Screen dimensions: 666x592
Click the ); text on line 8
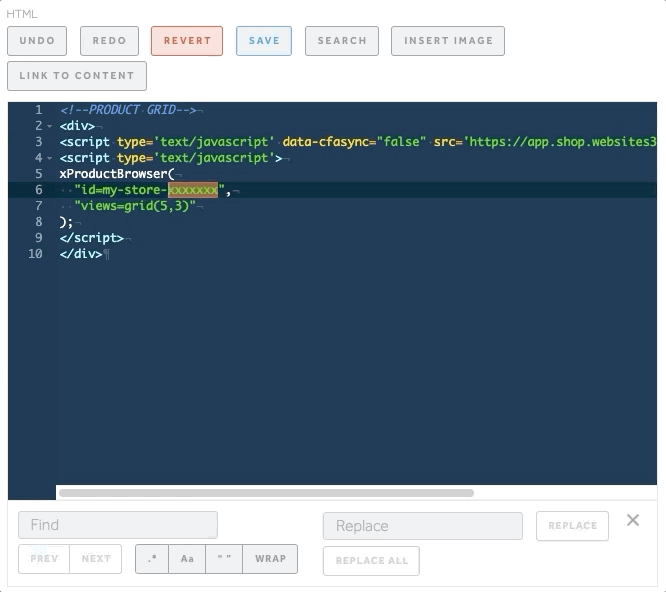tap(66, 222)
